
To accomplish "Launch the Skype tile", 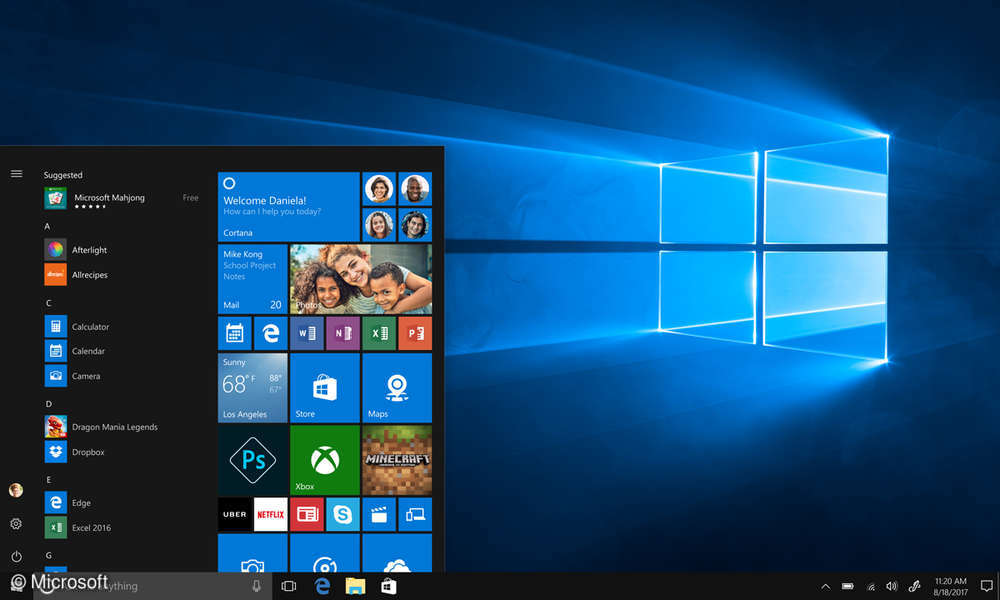I will [x=343, y=514].
